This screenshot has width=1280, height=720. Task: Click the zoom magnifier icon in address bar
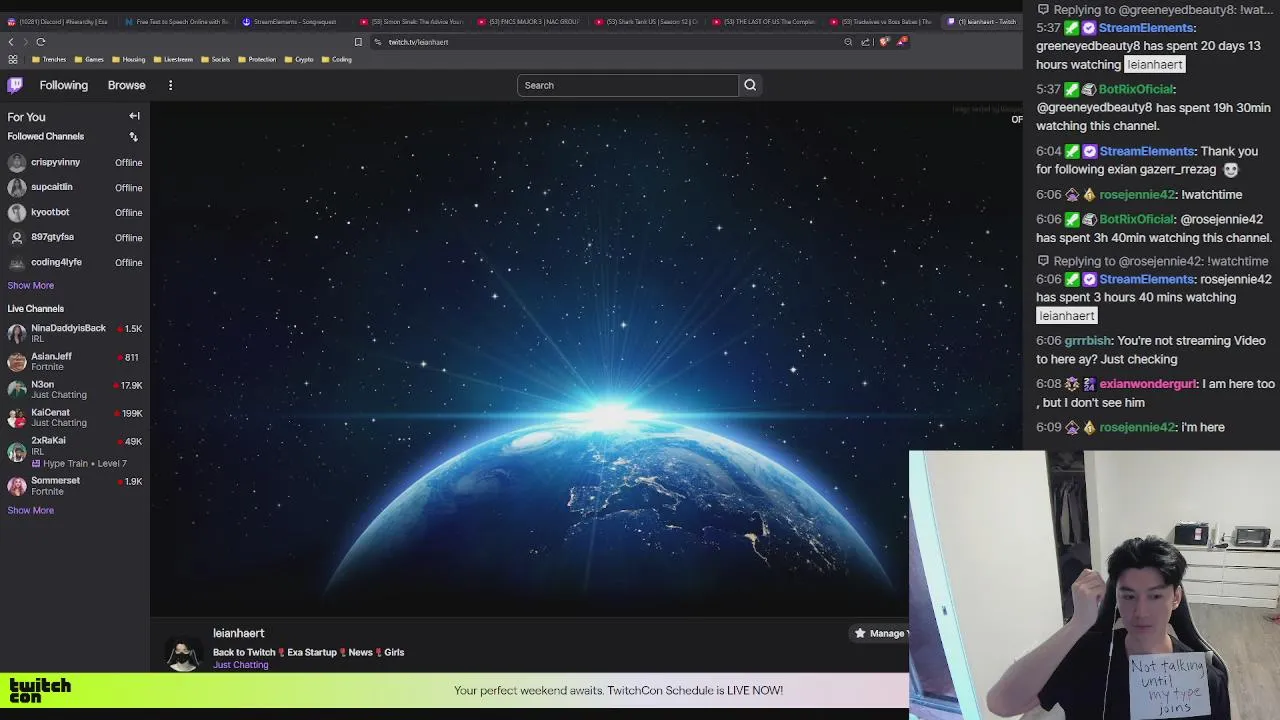pos(848,42)
